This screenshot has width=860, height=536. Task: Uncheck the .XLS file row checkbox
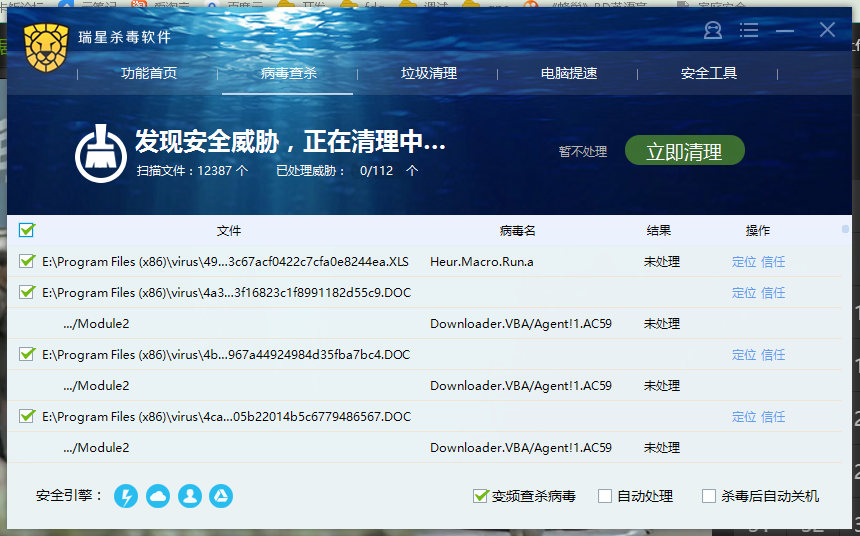coord(26,261)
